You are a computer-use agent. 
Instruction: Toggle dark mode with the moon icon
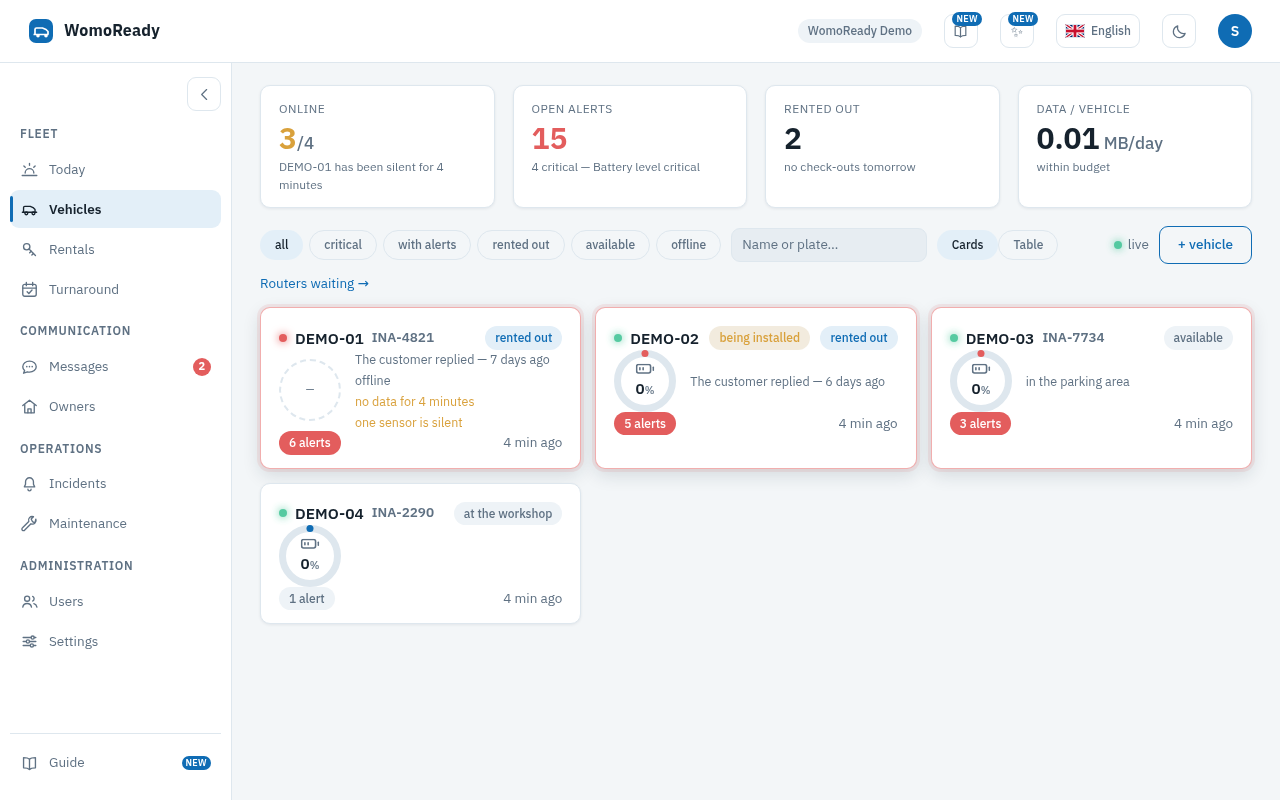click(x=1179, y=31)
